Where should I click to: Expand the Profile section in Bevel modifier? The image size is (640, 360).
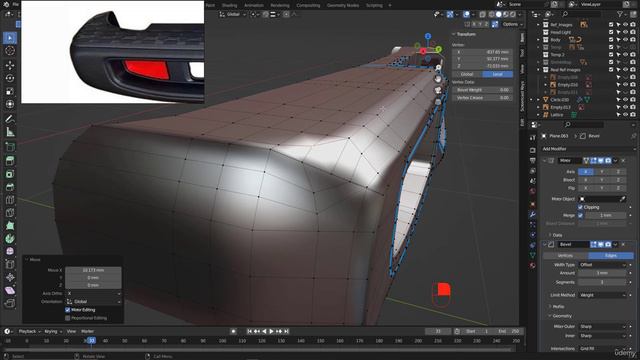(557, 307)
